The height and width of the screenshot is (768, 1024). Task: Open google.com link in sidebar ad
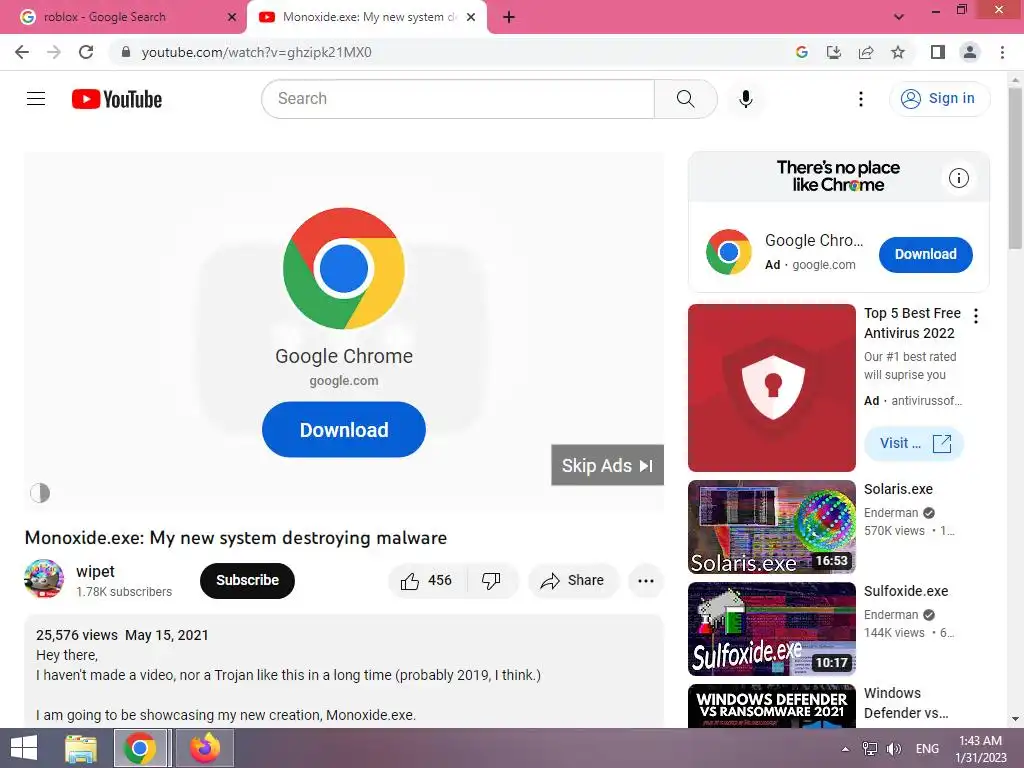point(824,265)
